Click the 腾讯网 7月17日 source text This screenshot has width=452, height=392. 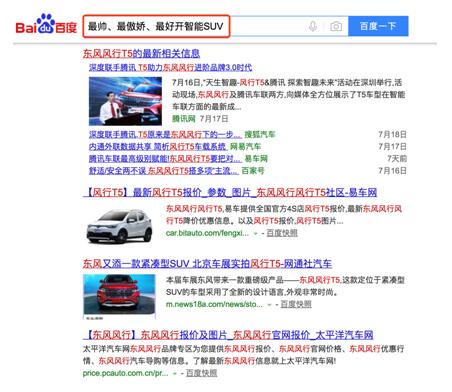click(x=200, y=119)
